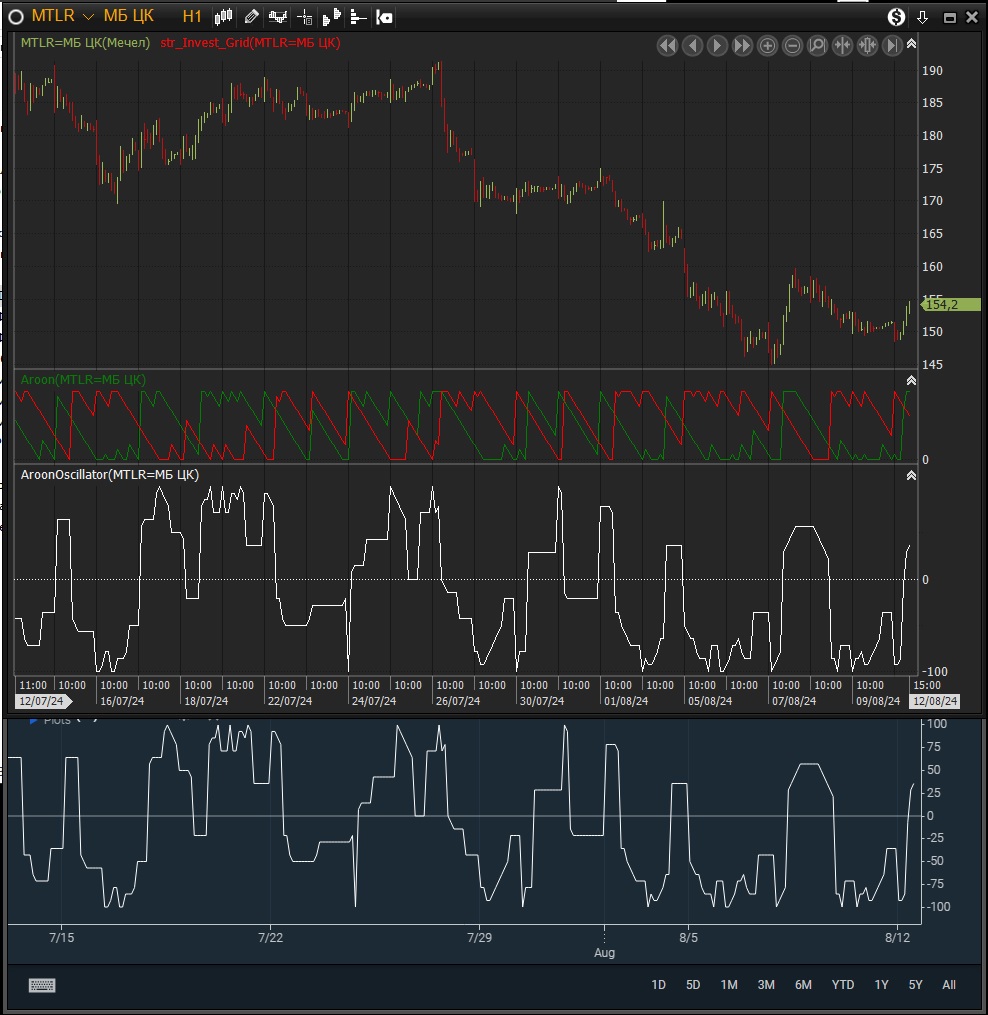Toggle the crosshair cursor tool
The width and height of the screenshot is (988, 1015).
click(x=305, y=17)
